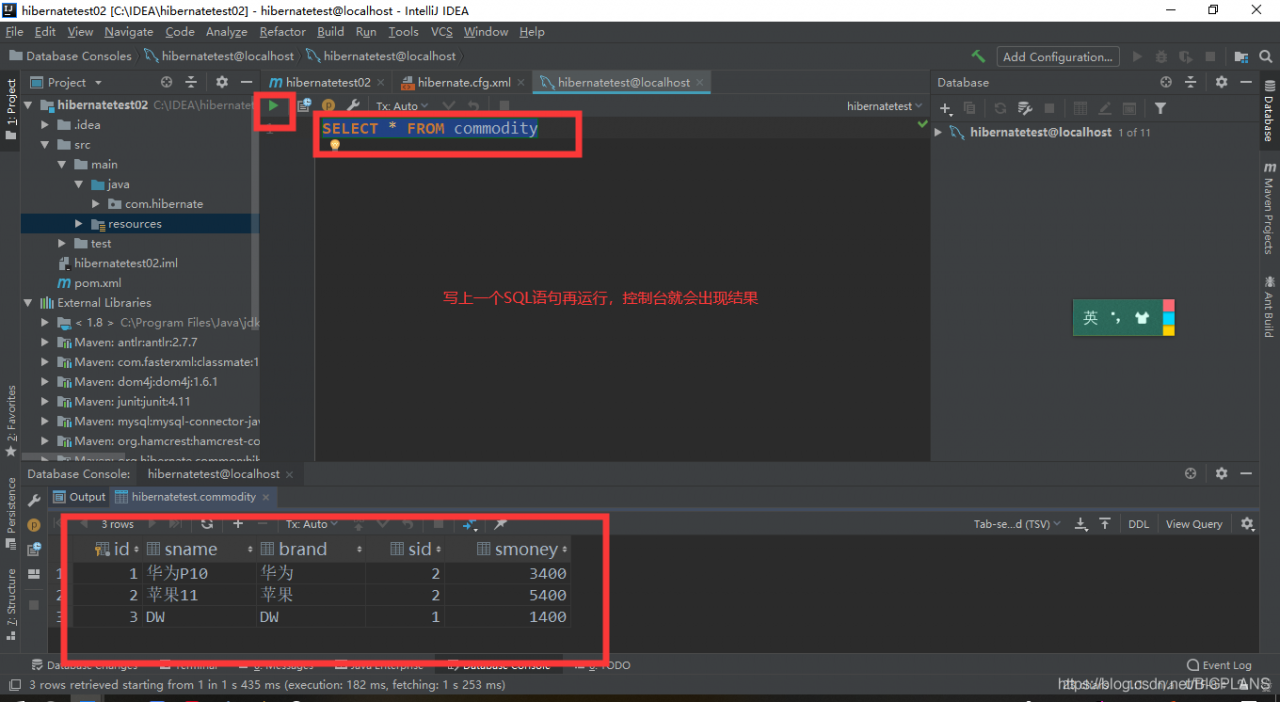Open Project view selector dropdown
The height and width of the screenshot is (702, 1280).
coord(67,82)
